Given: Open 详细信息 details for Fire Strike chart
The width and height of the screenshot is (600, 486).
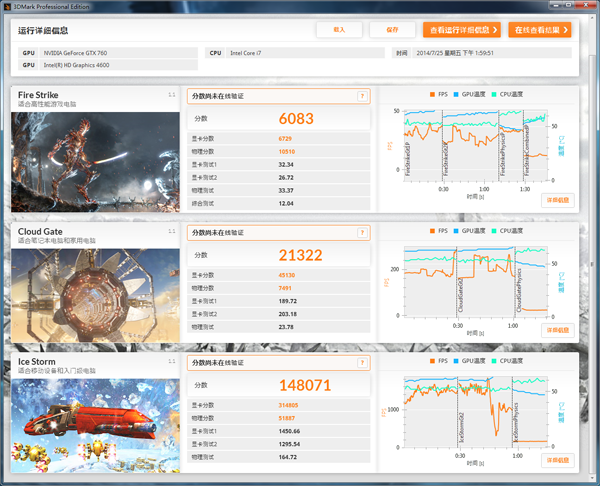Looking at the screenshot, I should (558, 200).
